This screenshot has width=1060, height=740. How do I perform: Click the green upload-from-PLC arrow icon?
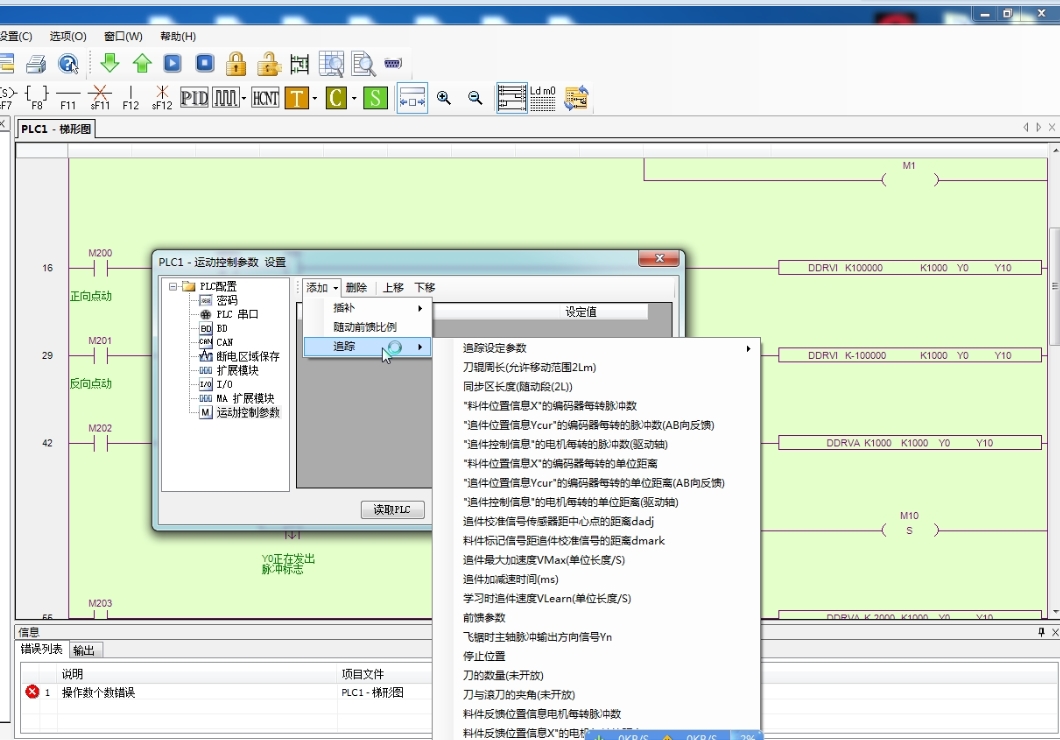click(x=142, y=63)
